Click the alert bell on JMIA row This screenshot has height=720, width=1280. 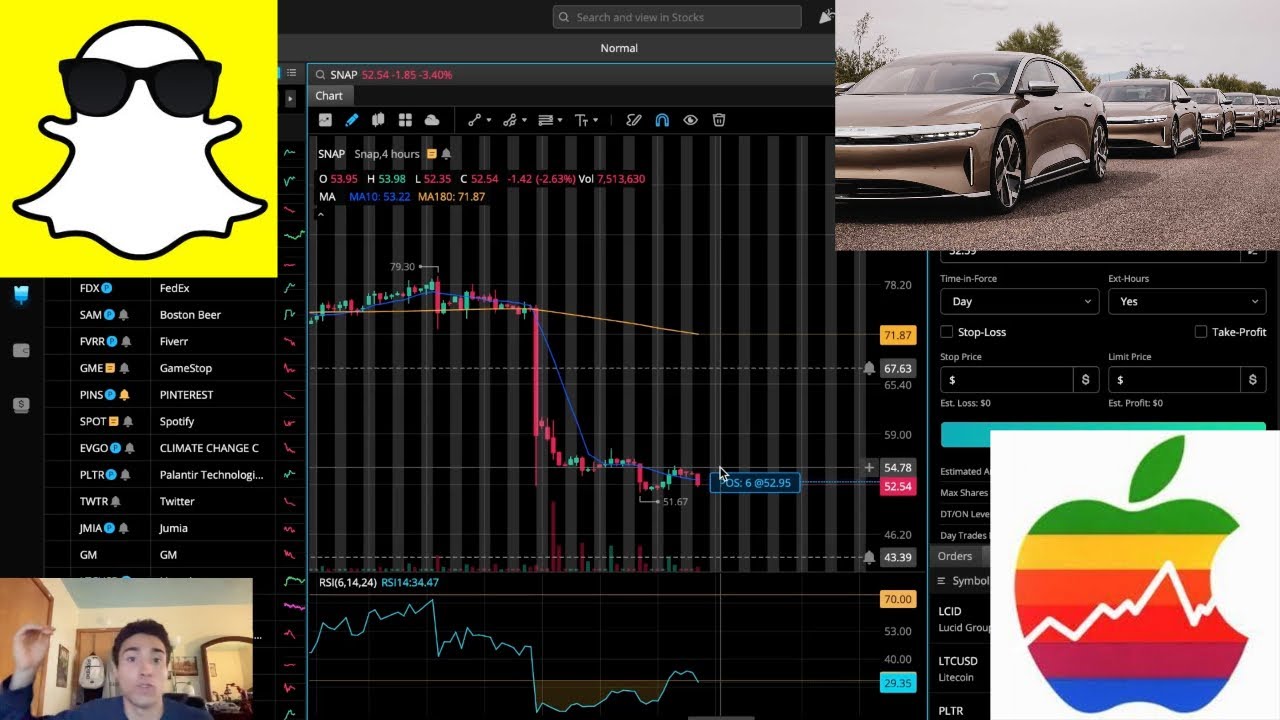[124, 528]
